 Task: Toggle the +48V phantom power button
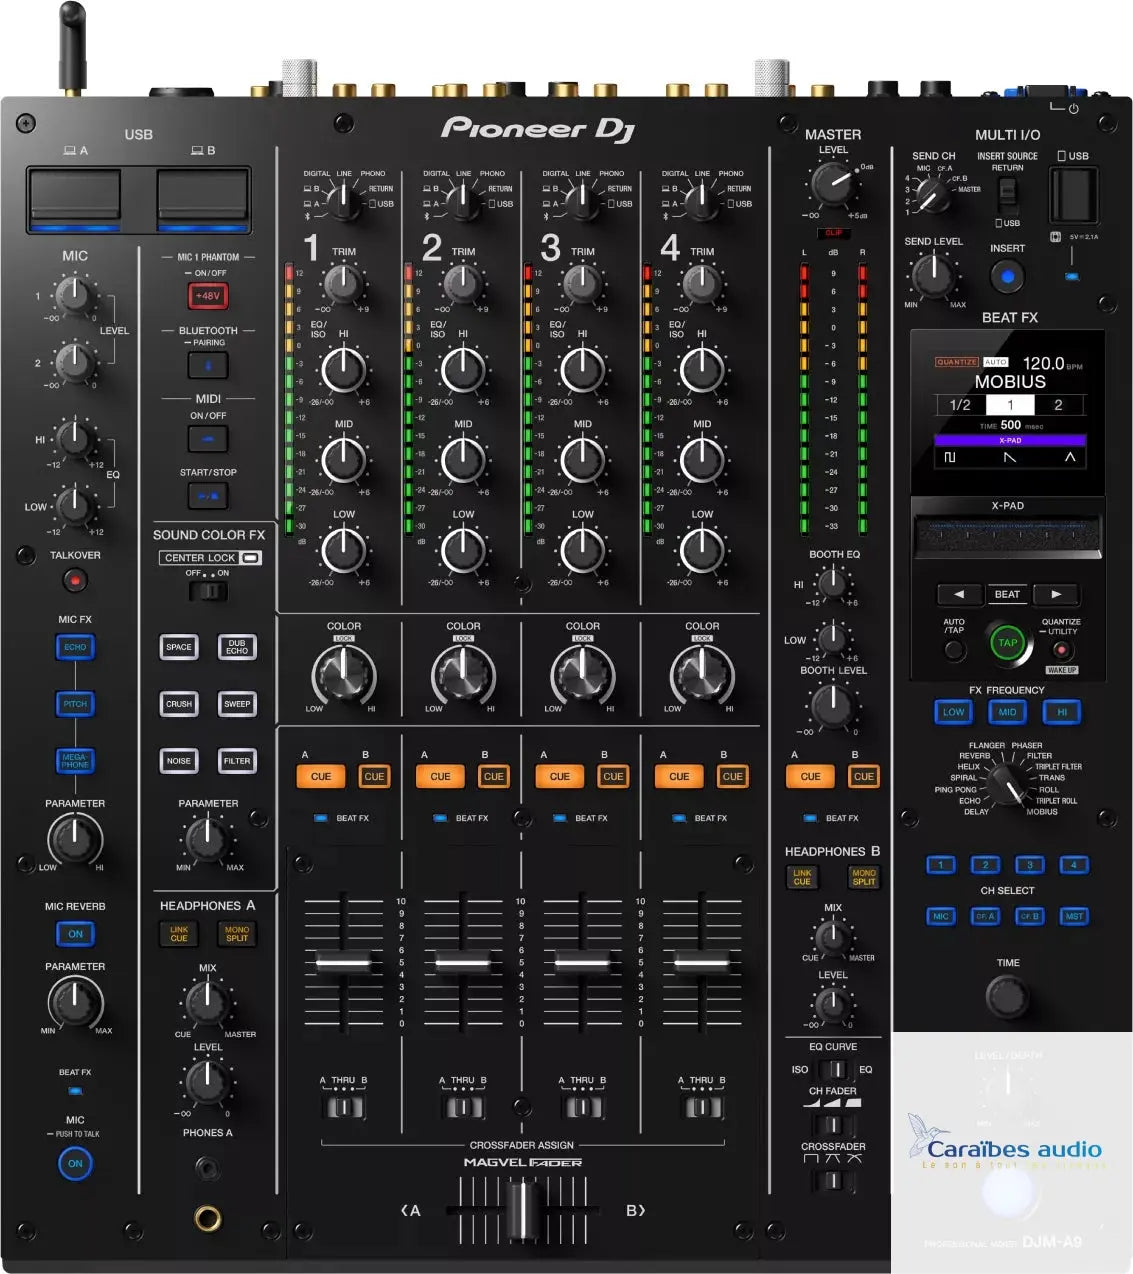coord(208,296)
